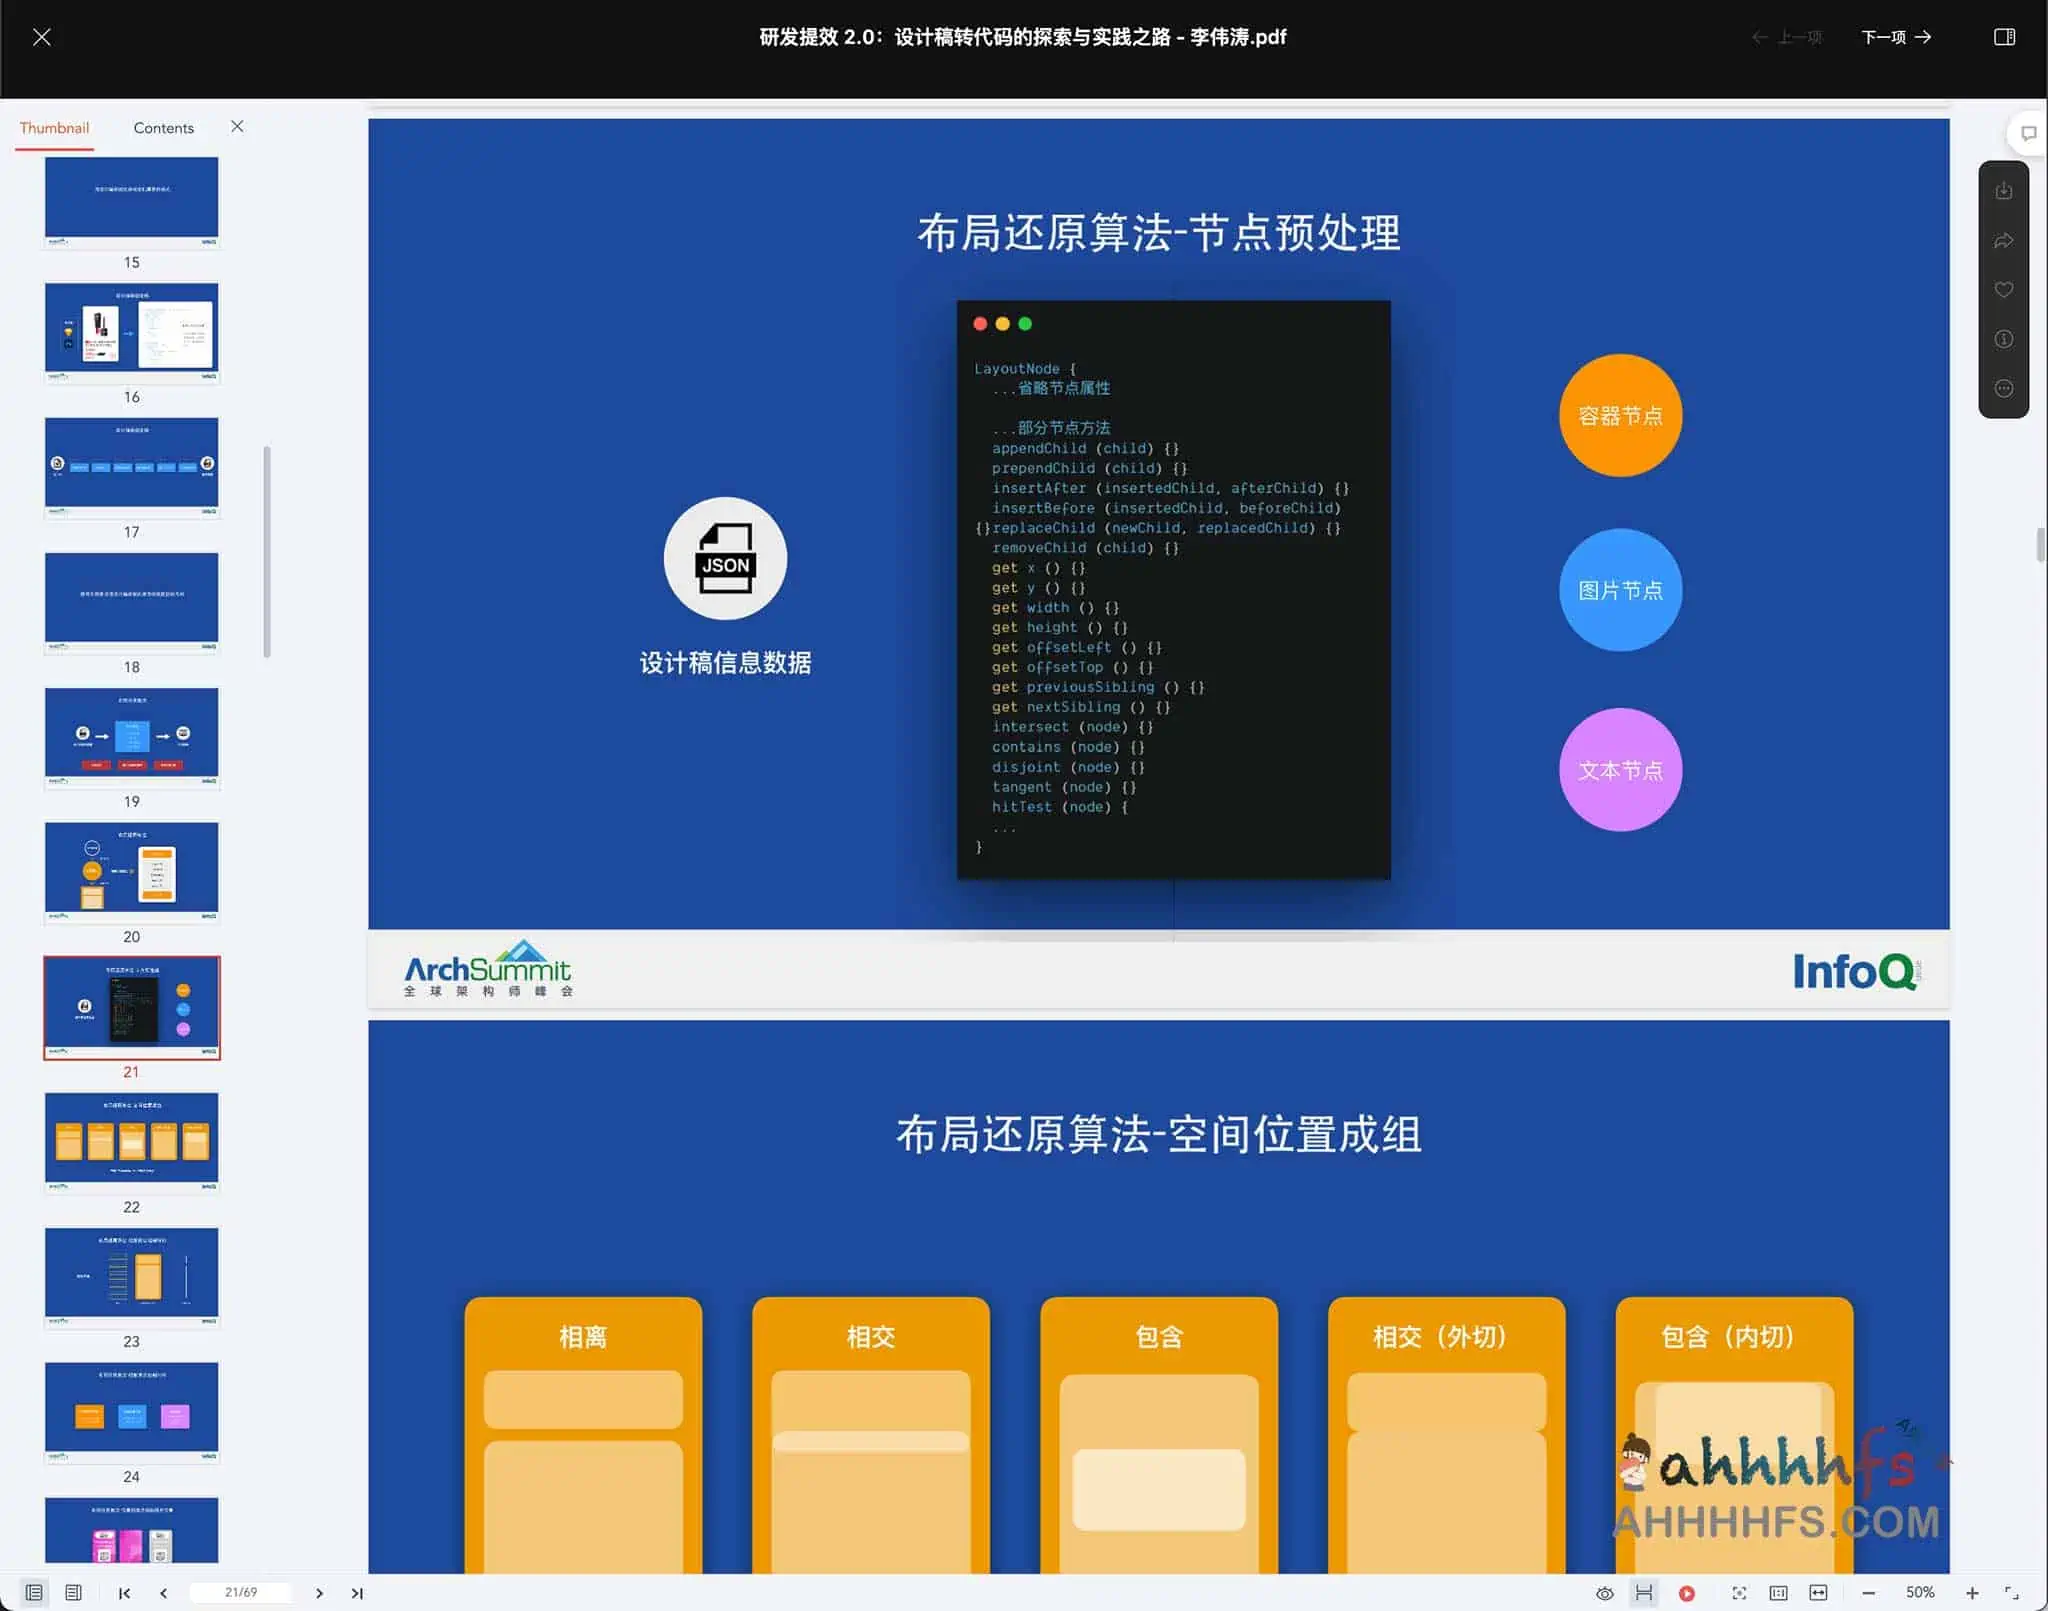This screenshot has height=1611, width=2048.
Task: Open file info with the circled i icon
Action: pos(2003,339)
